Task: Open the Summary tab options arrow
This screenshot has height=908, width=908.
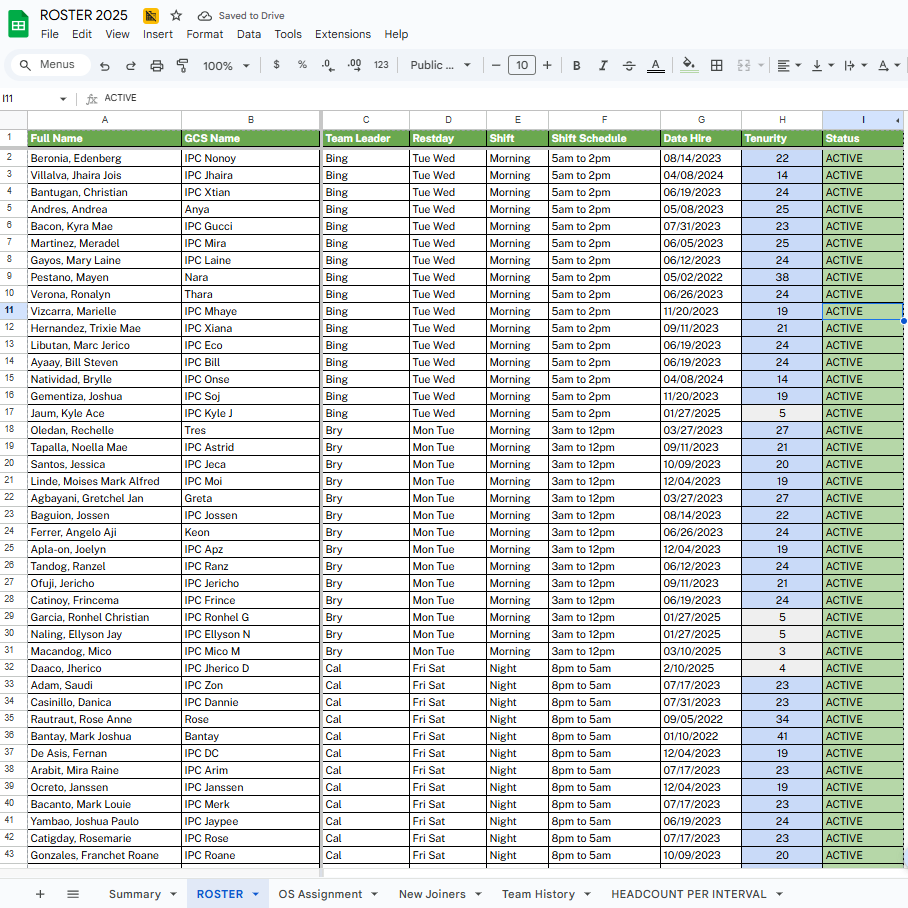Action: pyautogui.click(x=173, y=895)
